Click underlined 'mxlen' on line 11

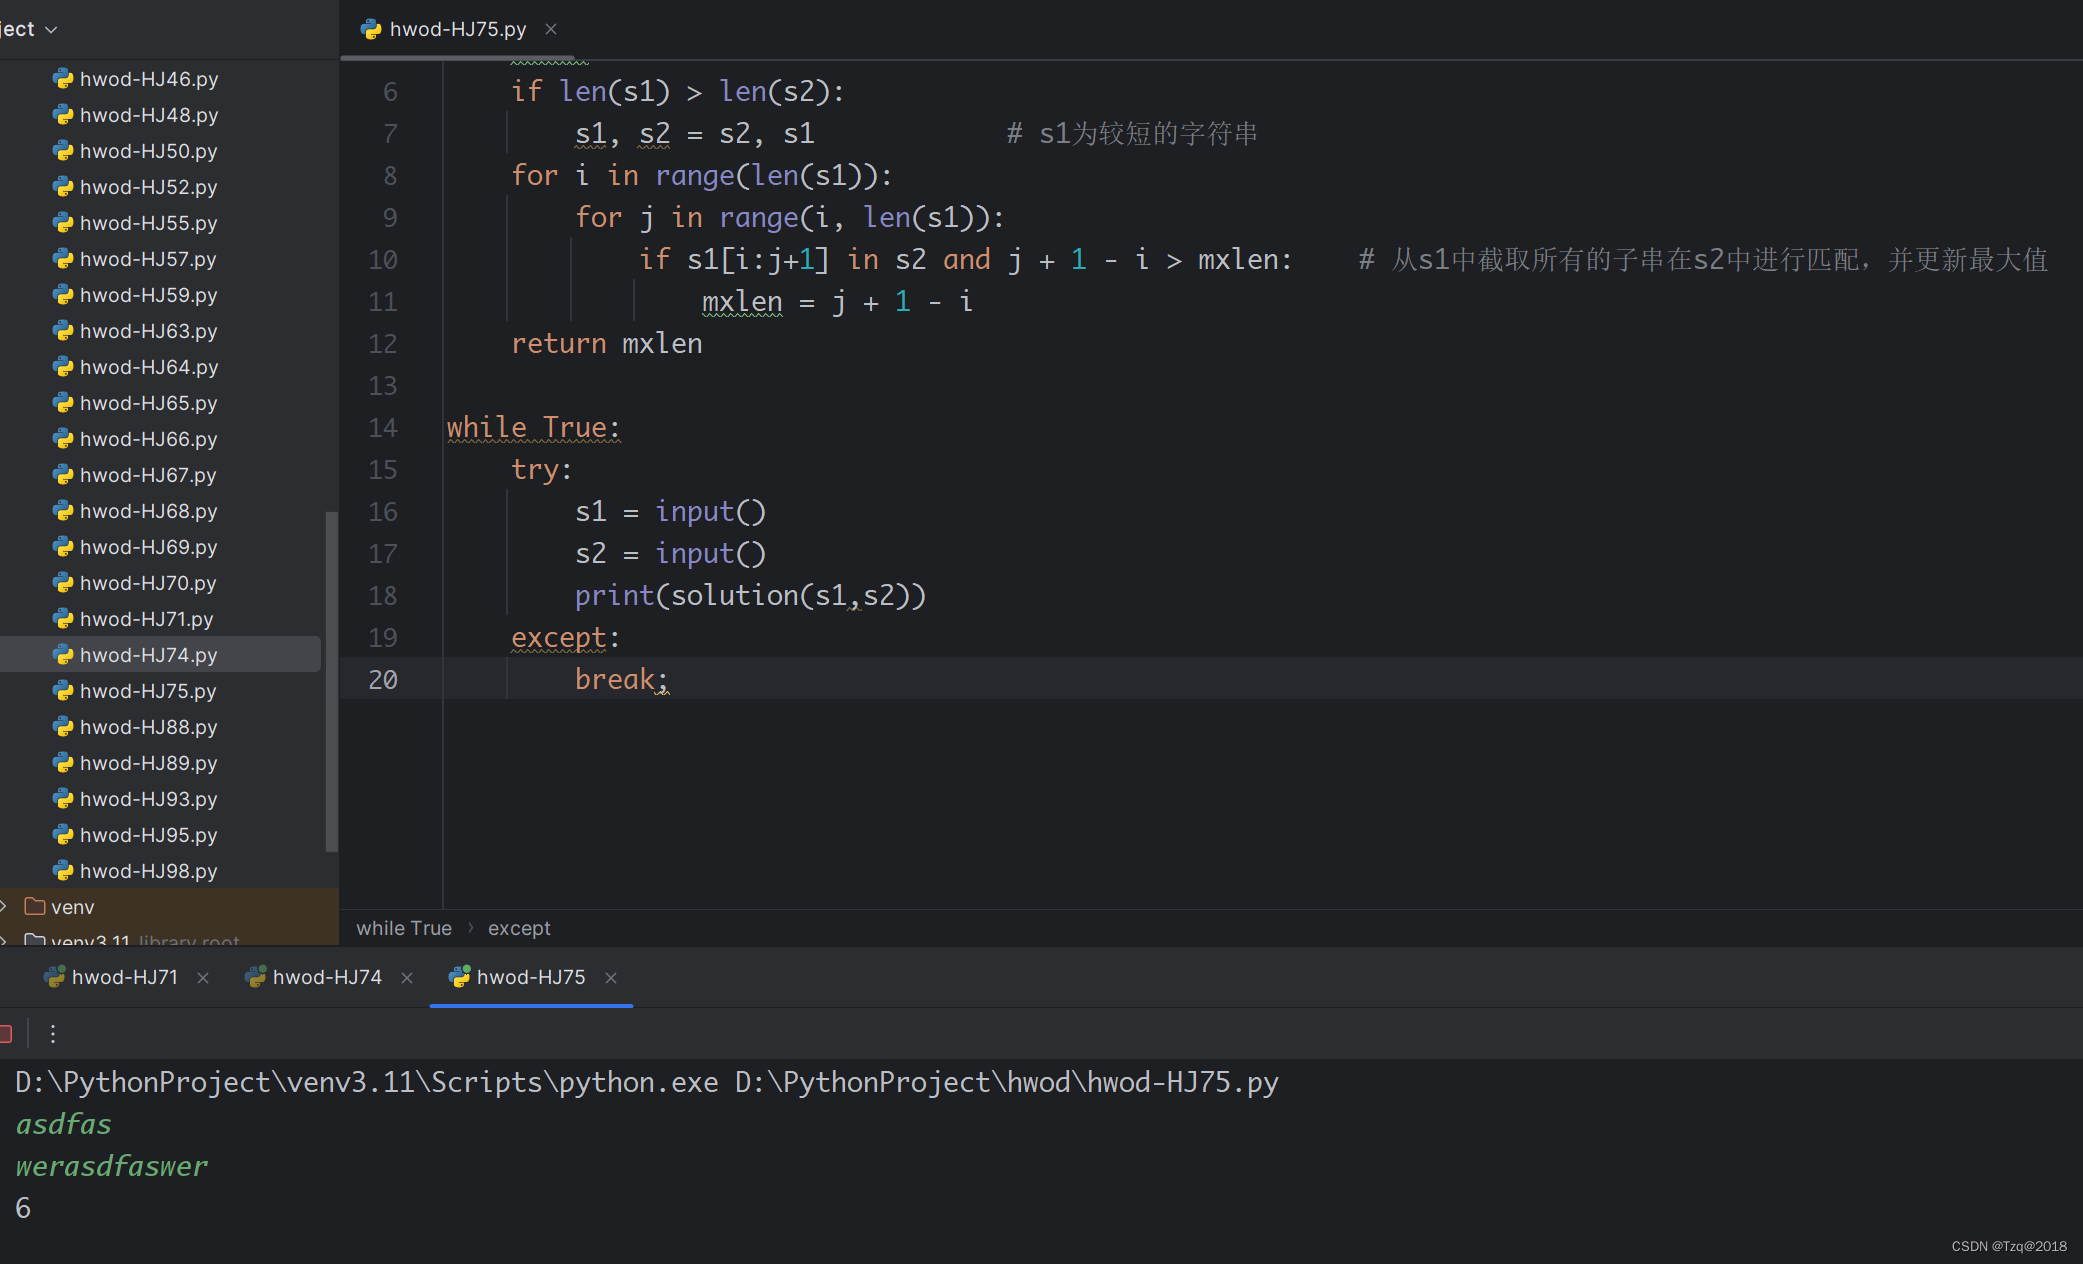pos(742,302)
